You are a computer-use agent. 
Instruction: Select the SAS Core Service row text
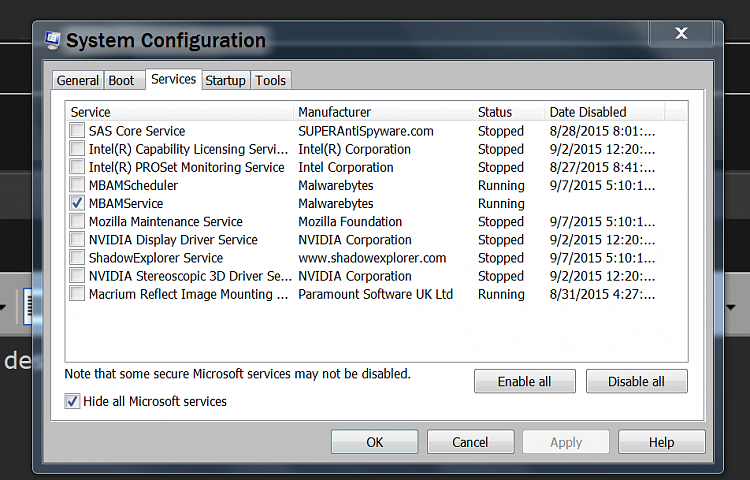(x=137, y=131)
